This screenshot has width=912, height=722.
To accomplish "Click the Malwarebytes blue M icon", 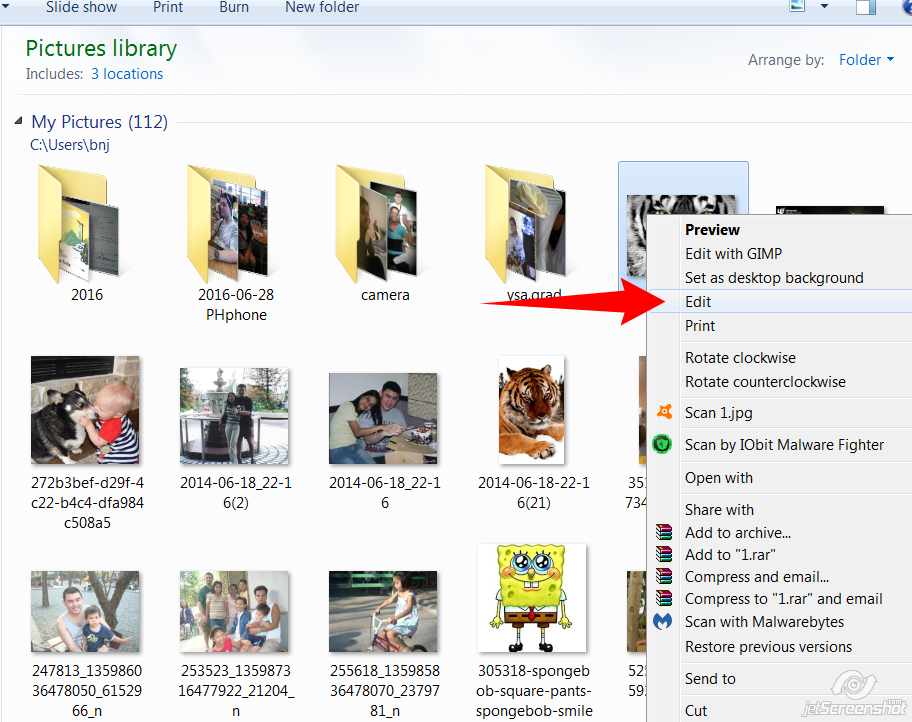I will [x=662, y=621].
